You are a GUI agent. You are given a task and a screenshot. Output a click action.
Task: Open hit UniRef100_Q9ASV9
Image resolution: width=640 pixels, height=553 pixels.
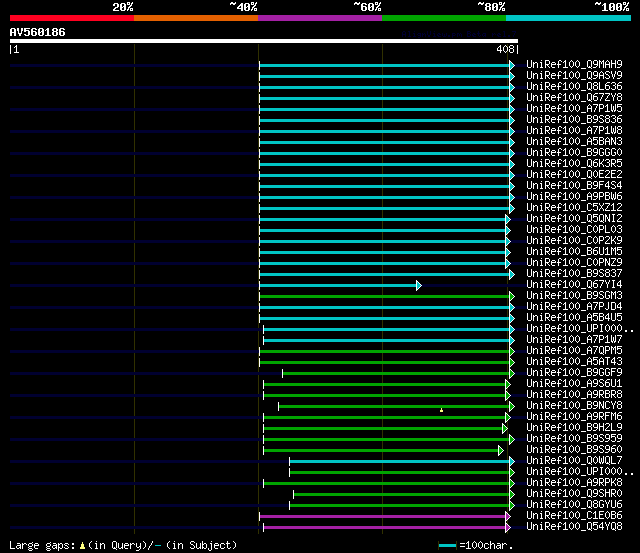tap(574, 76)
